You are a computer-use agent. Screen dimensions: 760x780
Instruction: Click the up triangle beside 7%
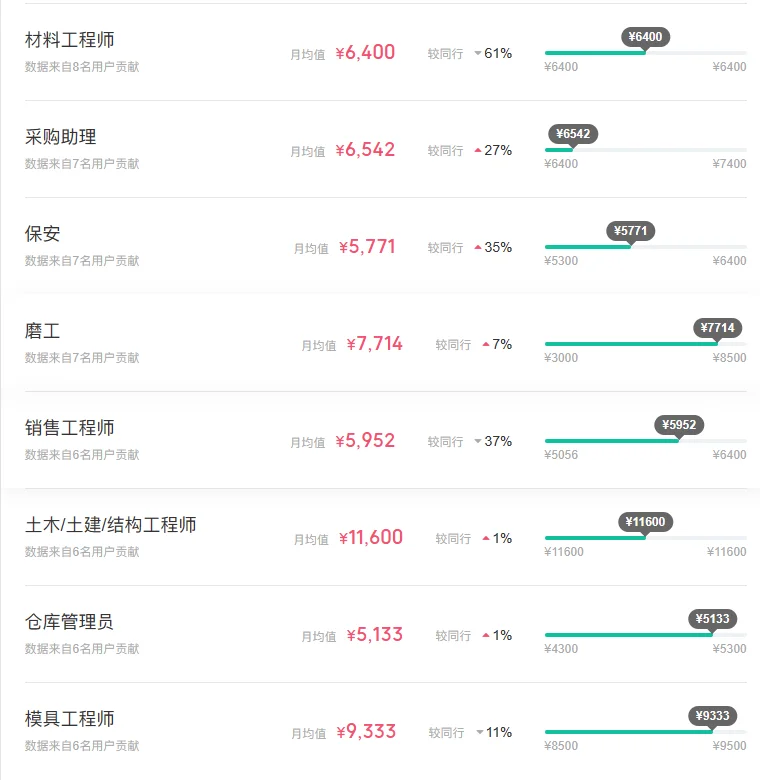coord(486,344)
